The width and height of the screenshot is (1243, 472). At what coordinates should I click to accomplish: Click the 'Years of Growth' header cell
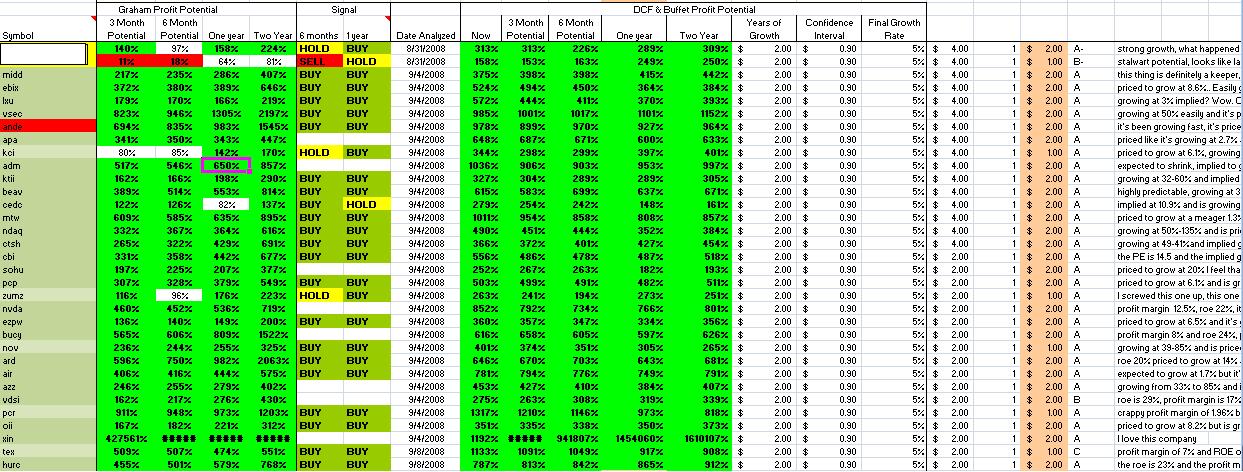766,29
